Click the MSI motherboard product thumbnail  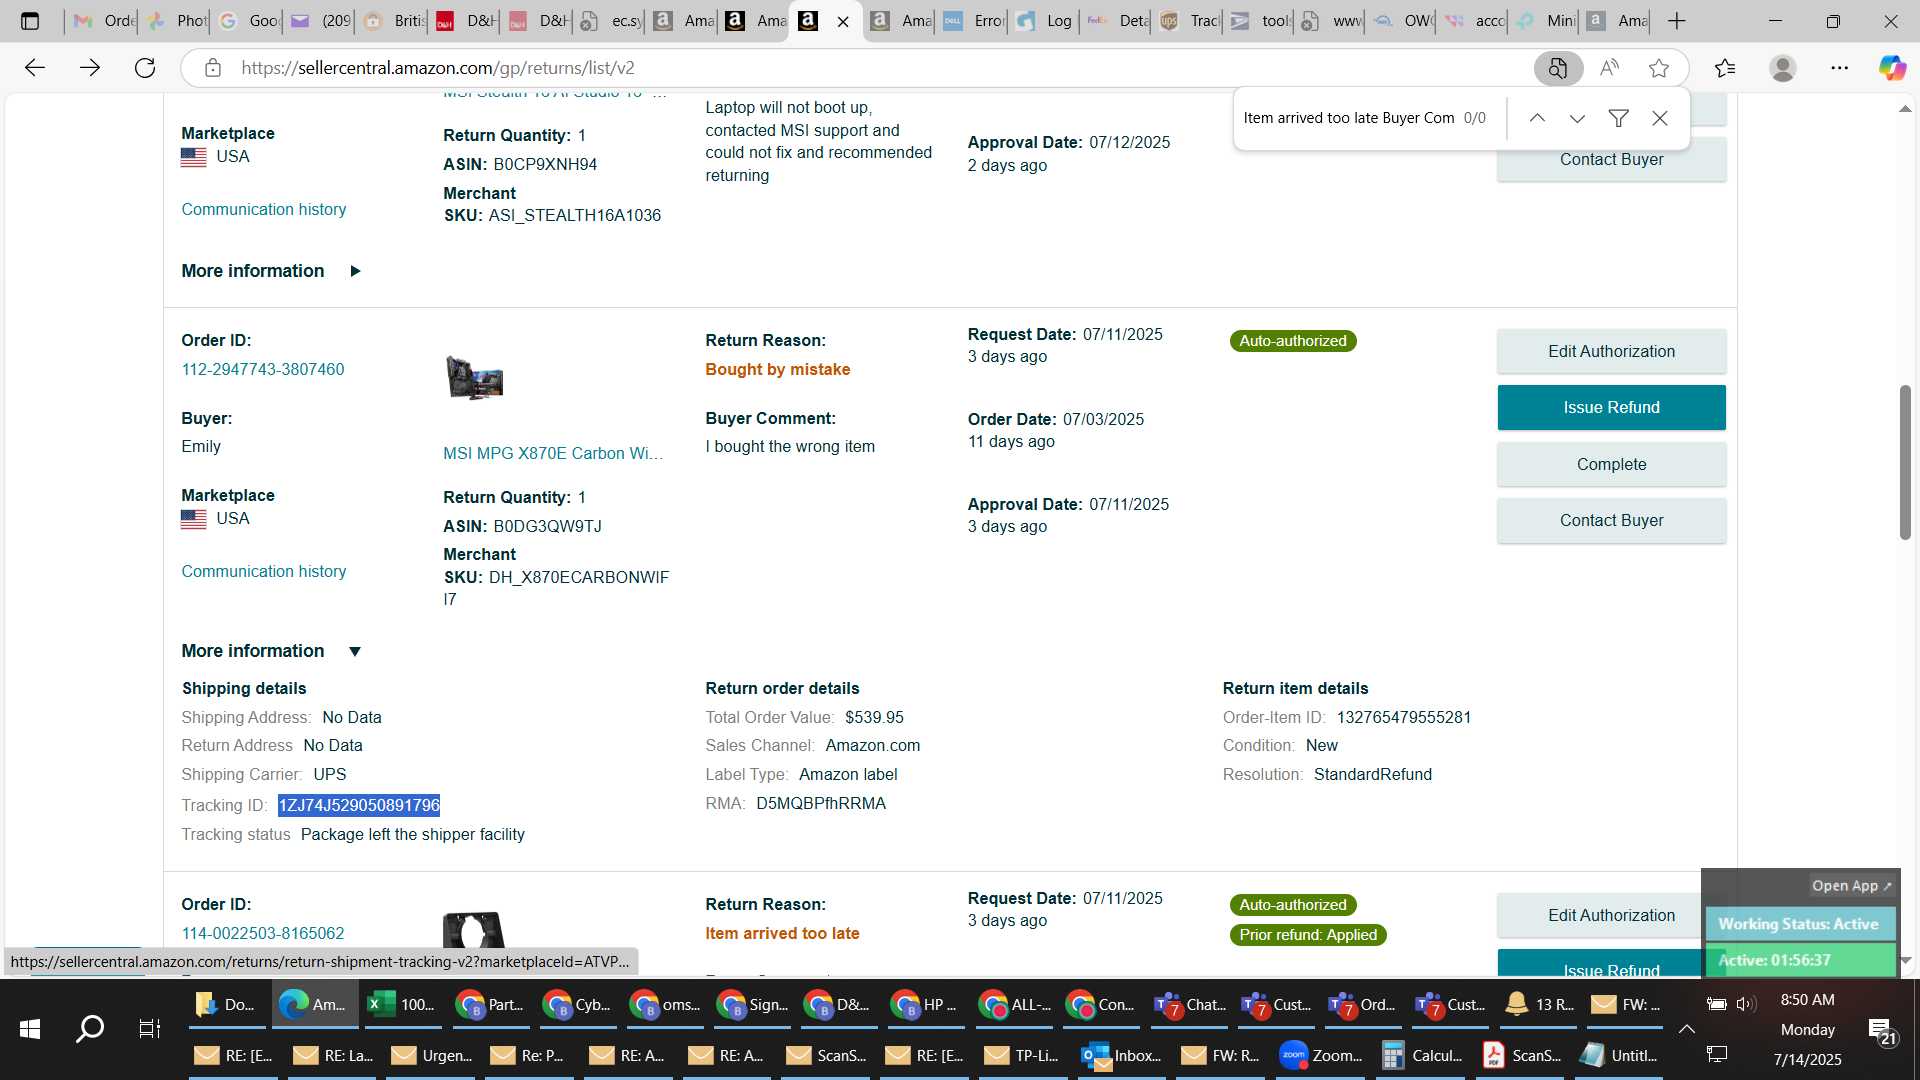click(x=474, y=378)
